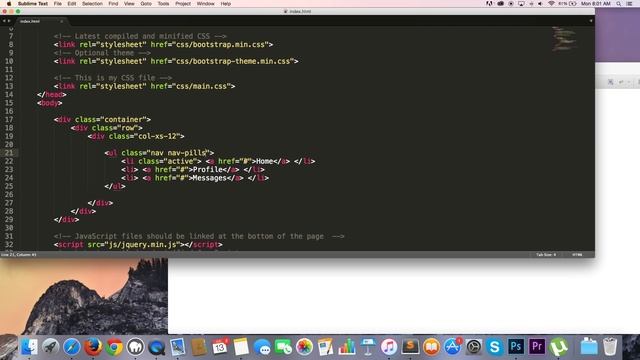Click the volume speaker icon in menu bar

pos(540,4)
